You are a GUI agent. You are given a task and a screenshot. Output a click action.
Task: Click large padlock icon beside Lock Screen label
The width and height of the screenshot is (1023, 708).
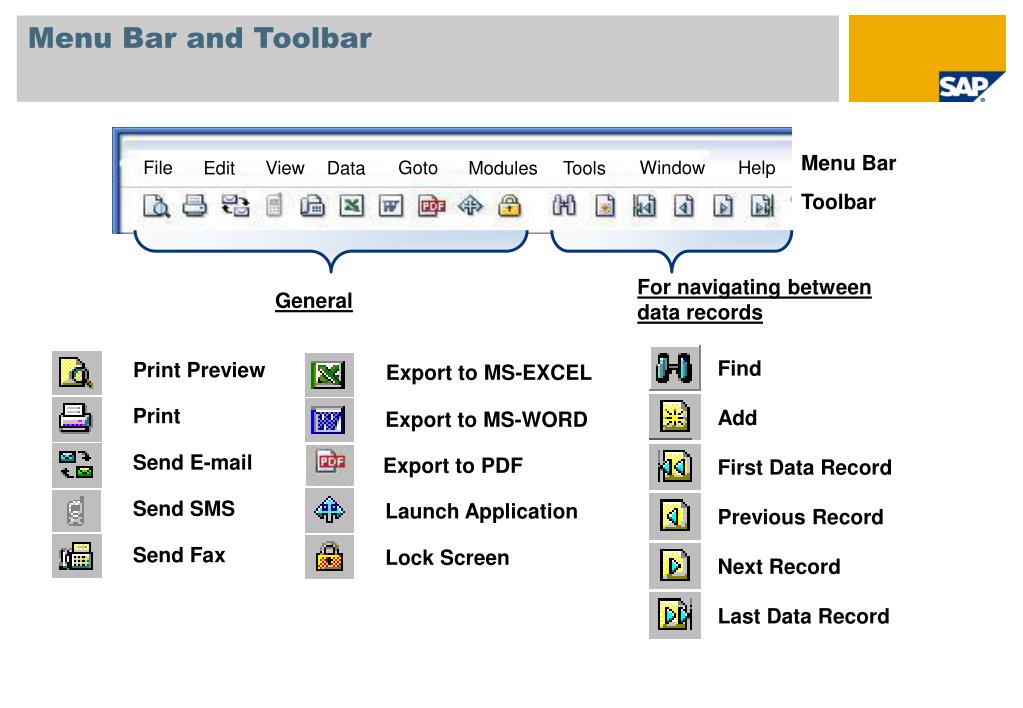pos(329,557)
